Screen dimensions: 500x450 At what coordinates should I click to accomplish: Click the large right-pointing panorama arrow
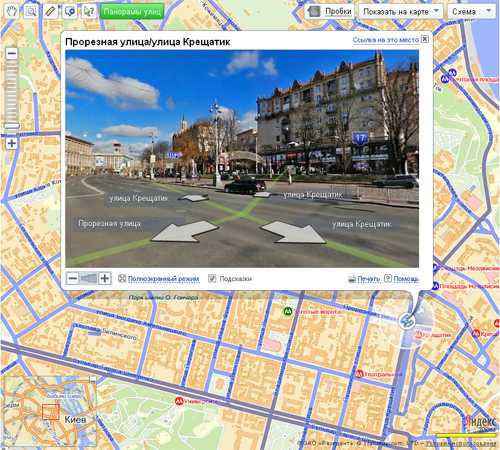pyautogui.click(x=294, y=232)
